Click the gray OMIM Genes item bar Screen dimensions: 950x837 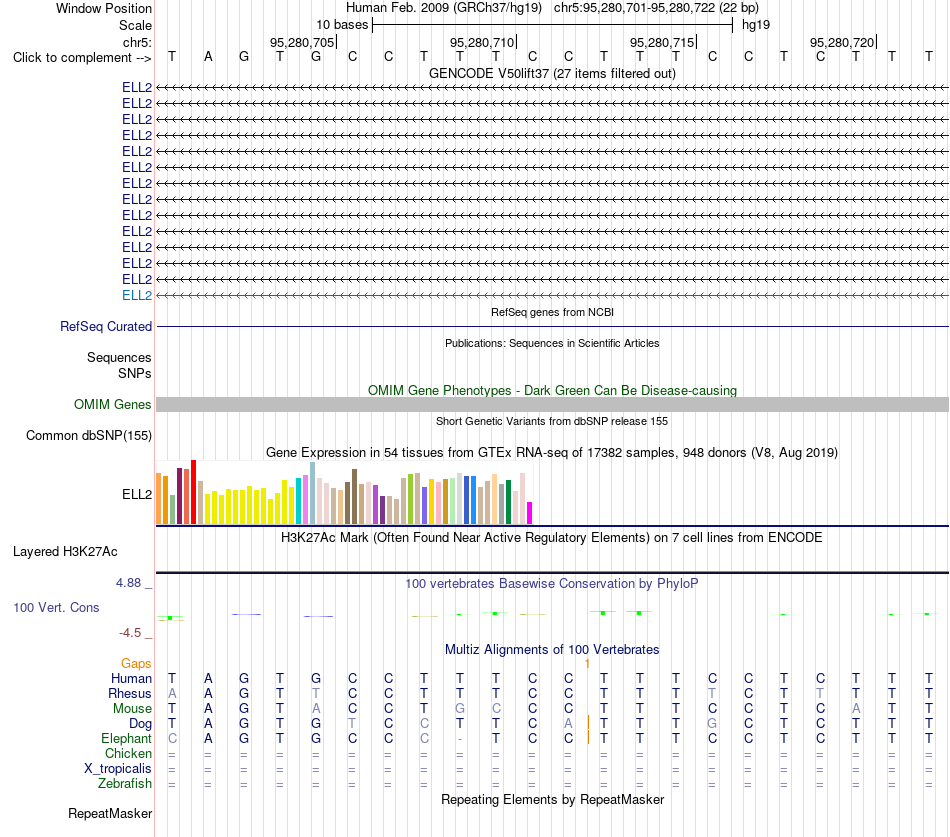pos(552,404)
